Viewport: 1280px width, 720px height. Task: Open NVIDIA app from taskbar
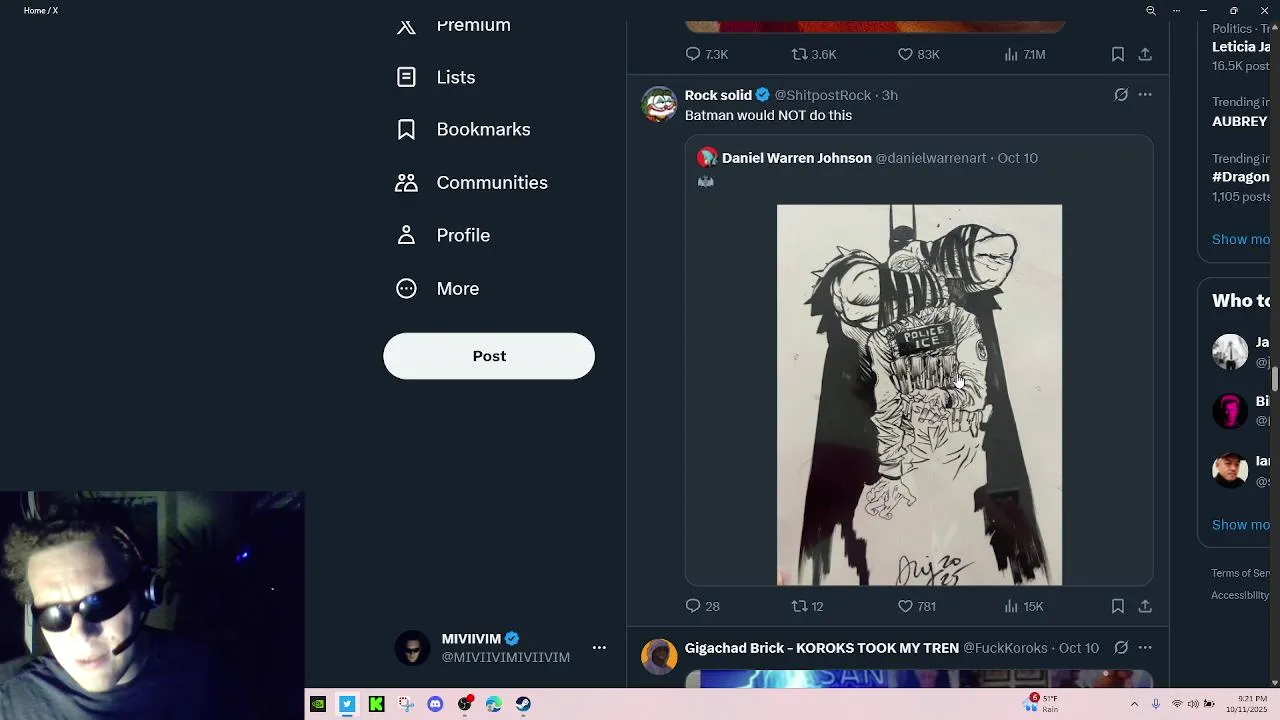(318, 704)
